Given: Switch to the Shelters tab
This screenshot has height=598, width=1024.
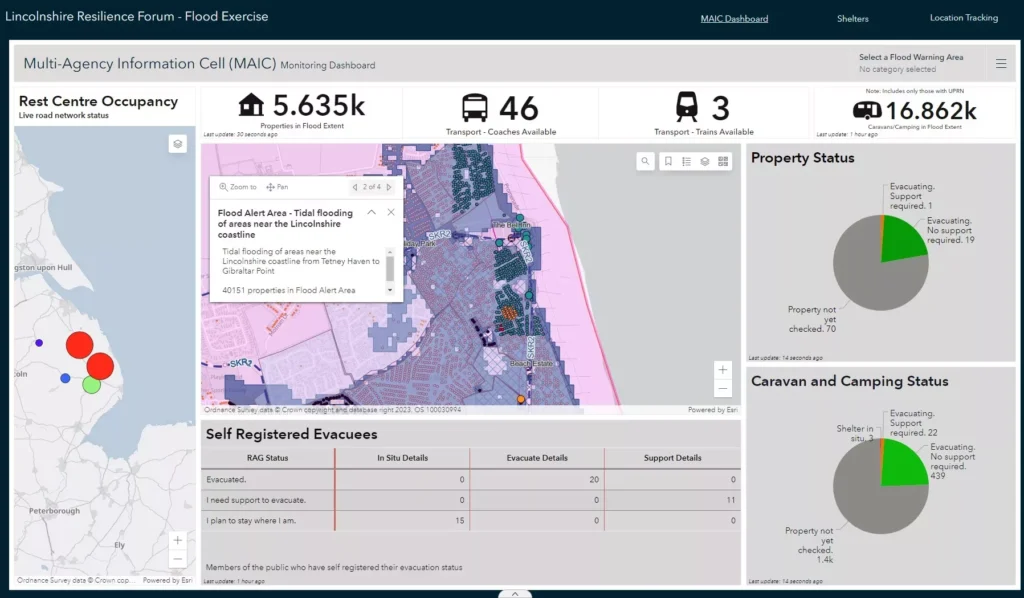Looking at the screenshot, I should pos(852,18).
